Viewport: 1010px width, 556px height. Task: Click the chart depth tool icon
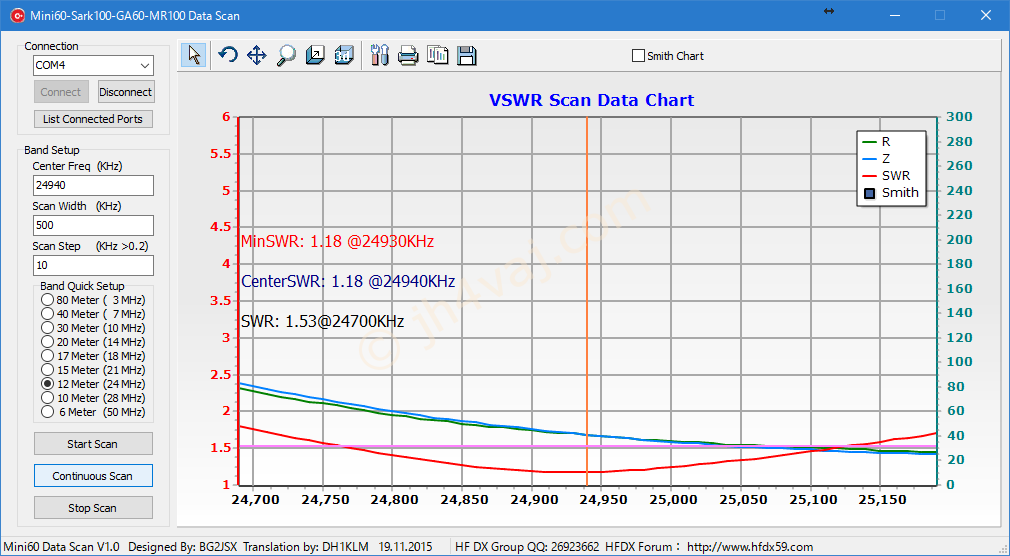315,55
